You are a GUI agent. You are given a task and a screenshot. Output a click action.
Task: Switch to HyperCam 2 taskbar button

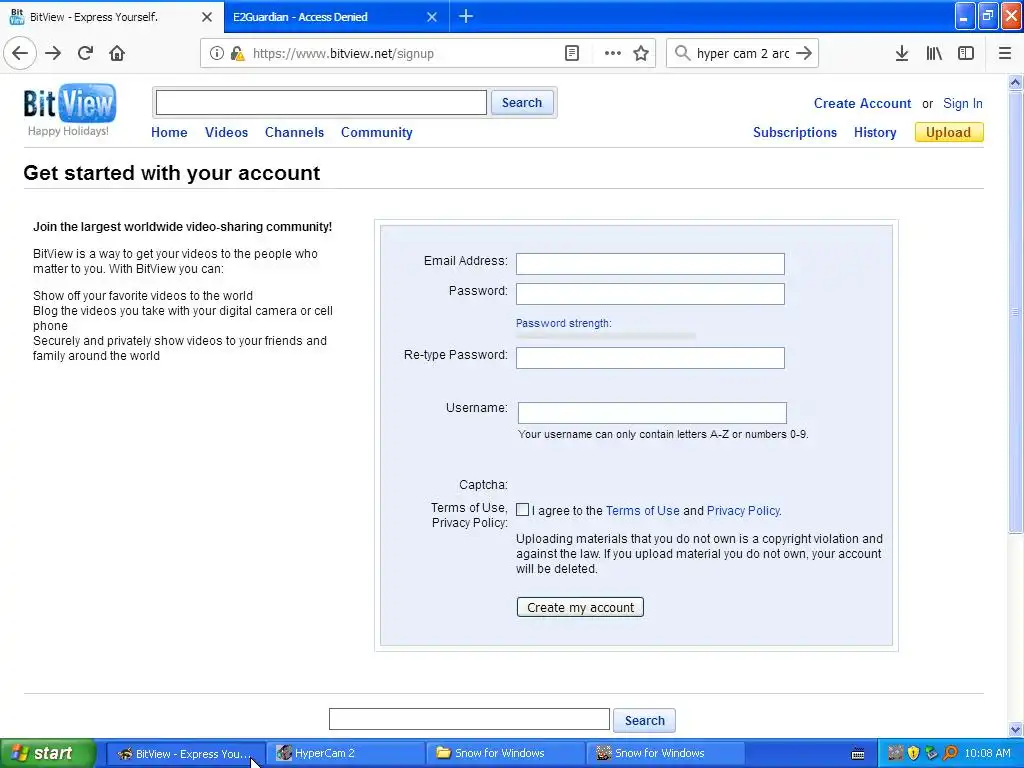coord(345,754)
